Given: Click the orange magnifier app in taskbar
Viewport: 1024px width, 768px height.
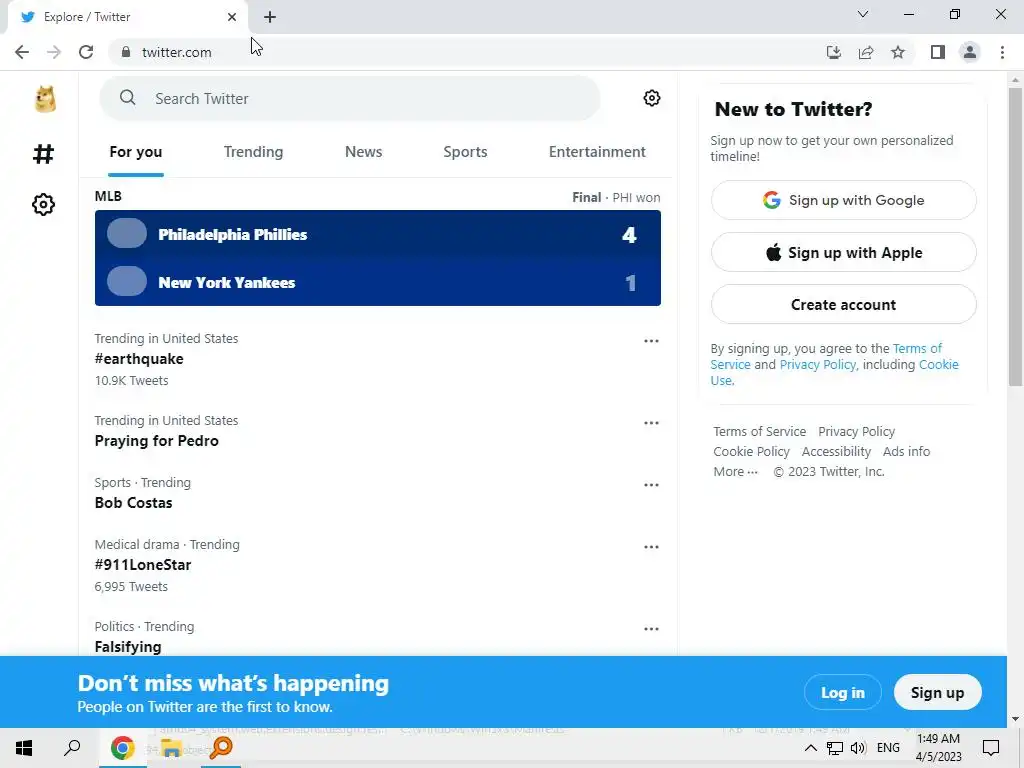Looking at the screenshot, I should pos(221,748).
